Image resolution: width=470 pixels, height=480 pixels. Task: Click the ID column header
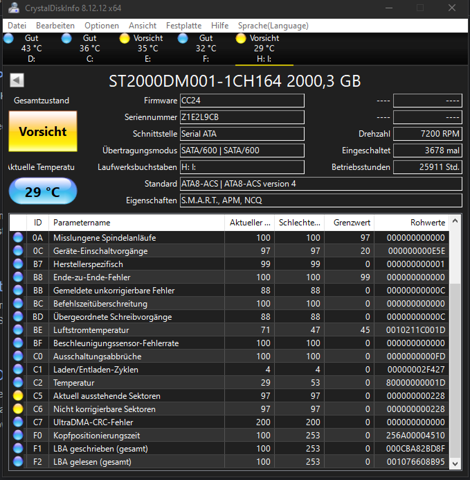tap(38, 223)
